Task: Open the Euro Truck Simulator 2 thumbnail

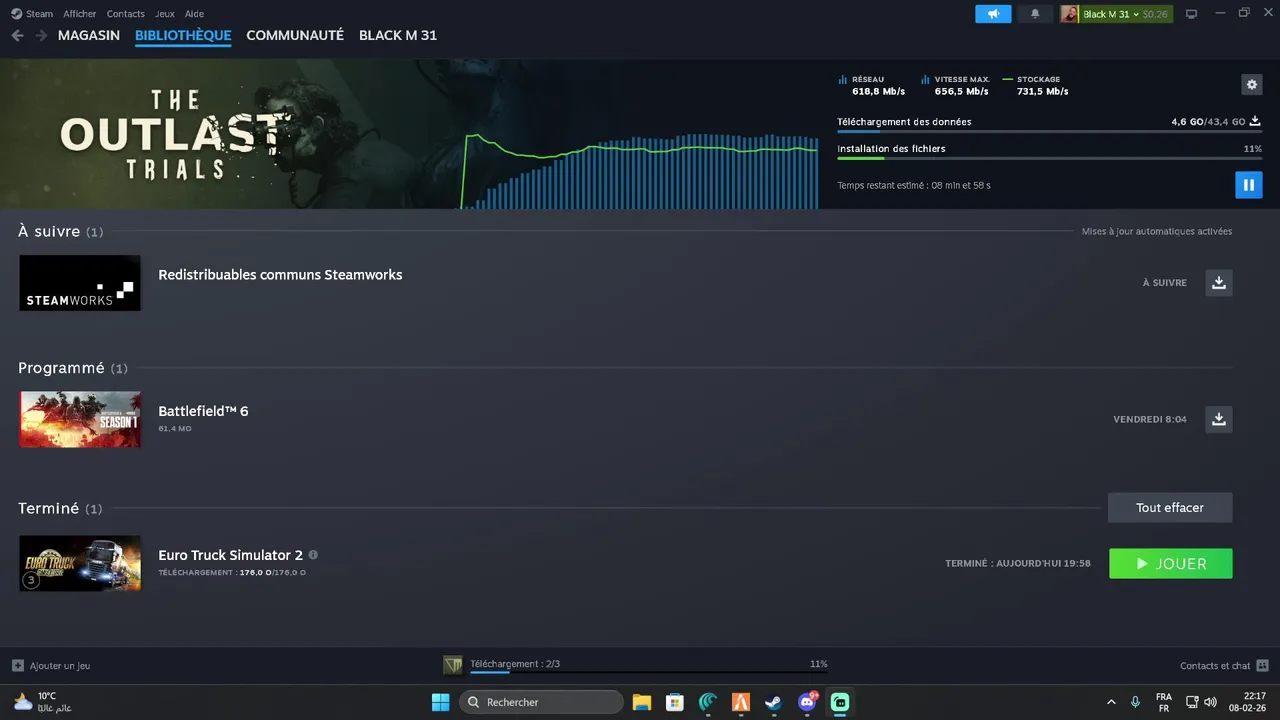Action: (80, 563)
